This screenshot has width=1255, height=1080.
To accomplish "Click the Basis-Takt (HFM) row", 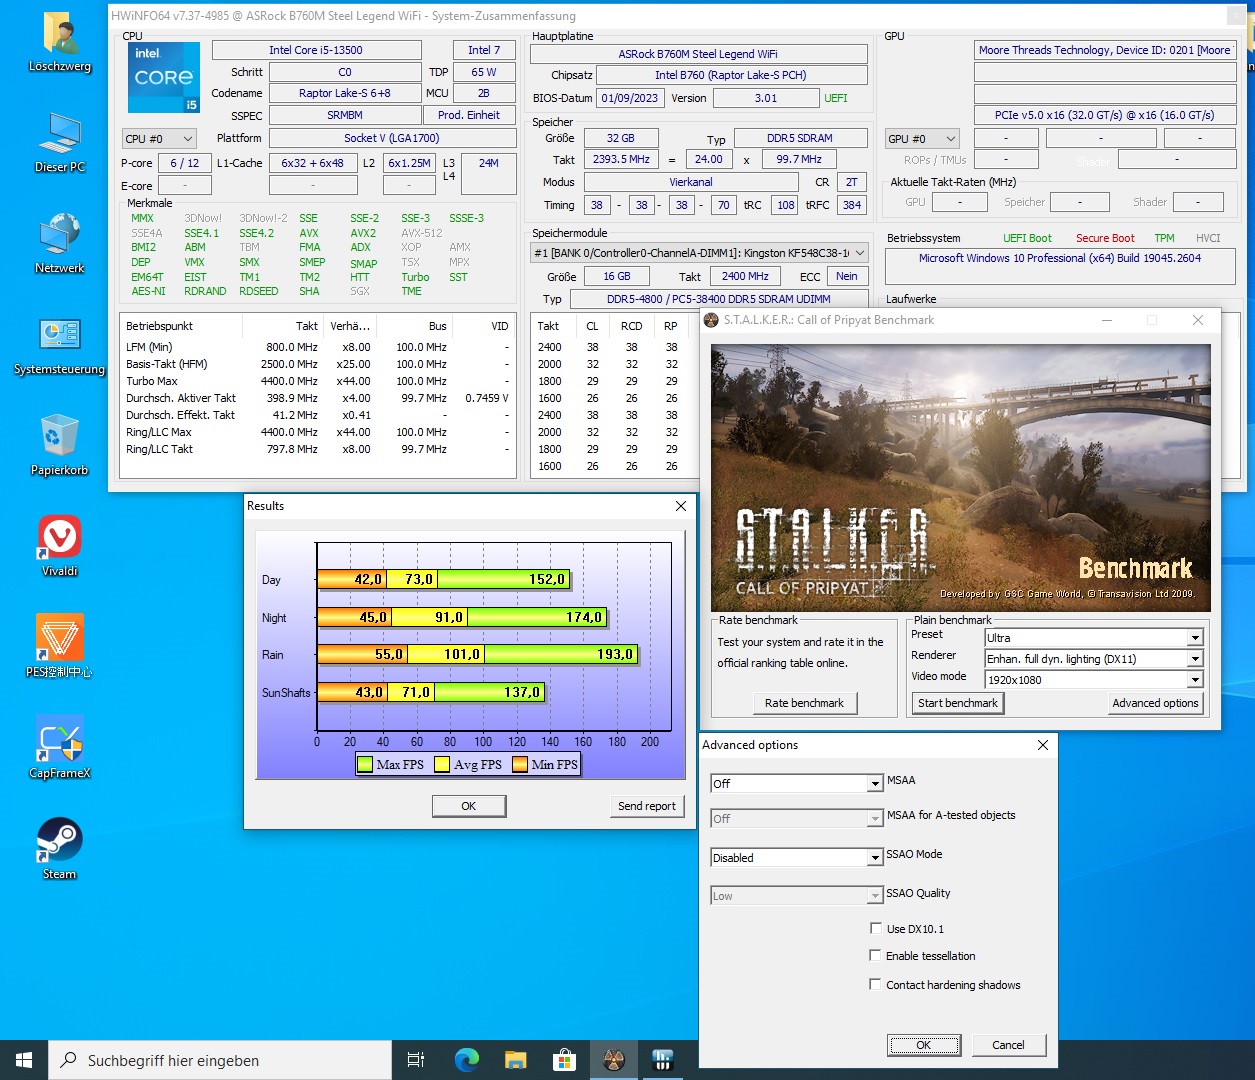I will point(318,364).
